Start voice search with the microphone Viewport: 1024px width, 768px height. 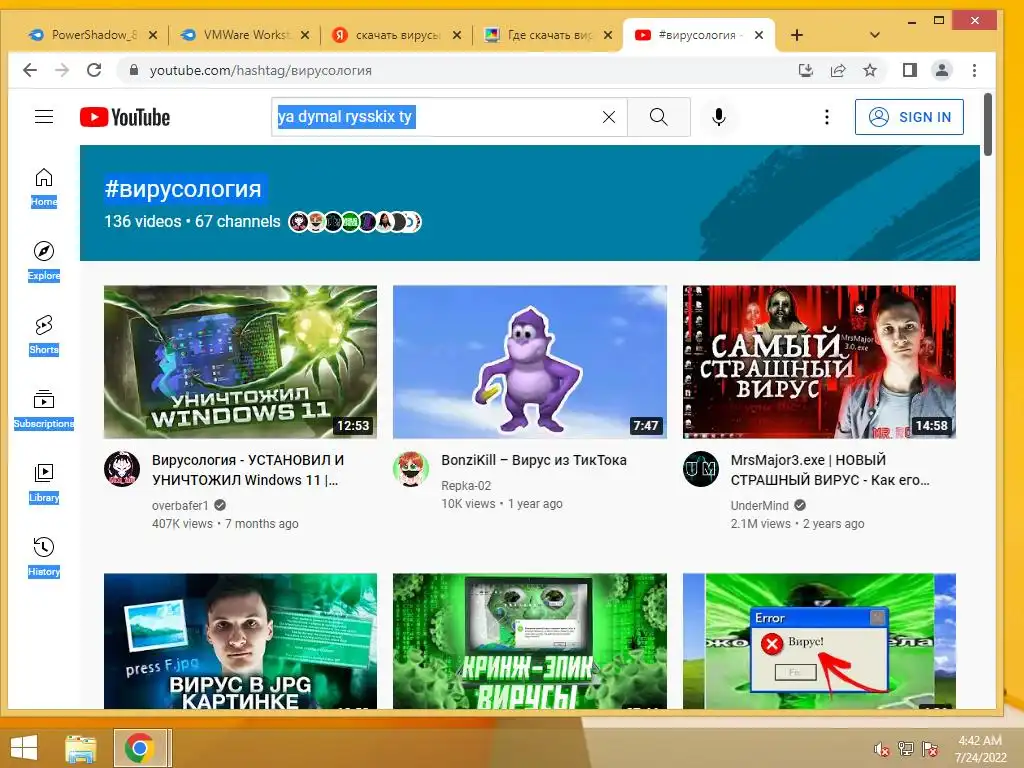(x=718, y=117)
